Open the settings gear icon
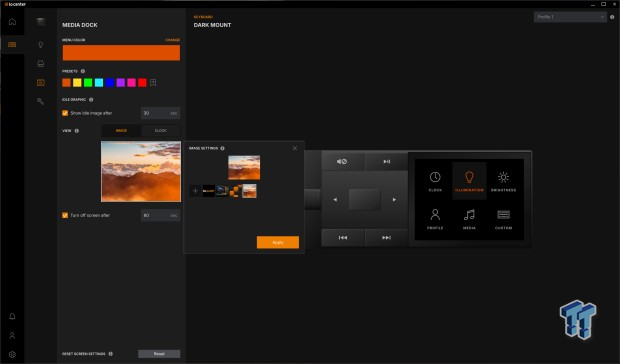Image resolution: width=620 pixels, height=364 pixels. (x=12, y=354)
